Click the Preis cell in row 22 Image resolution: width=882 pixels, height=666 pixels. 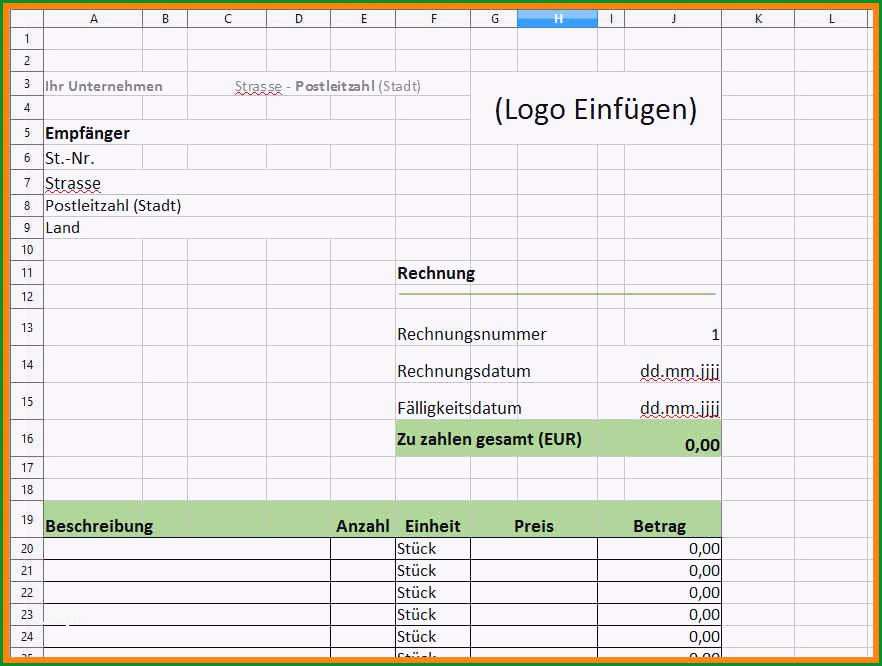534,592
